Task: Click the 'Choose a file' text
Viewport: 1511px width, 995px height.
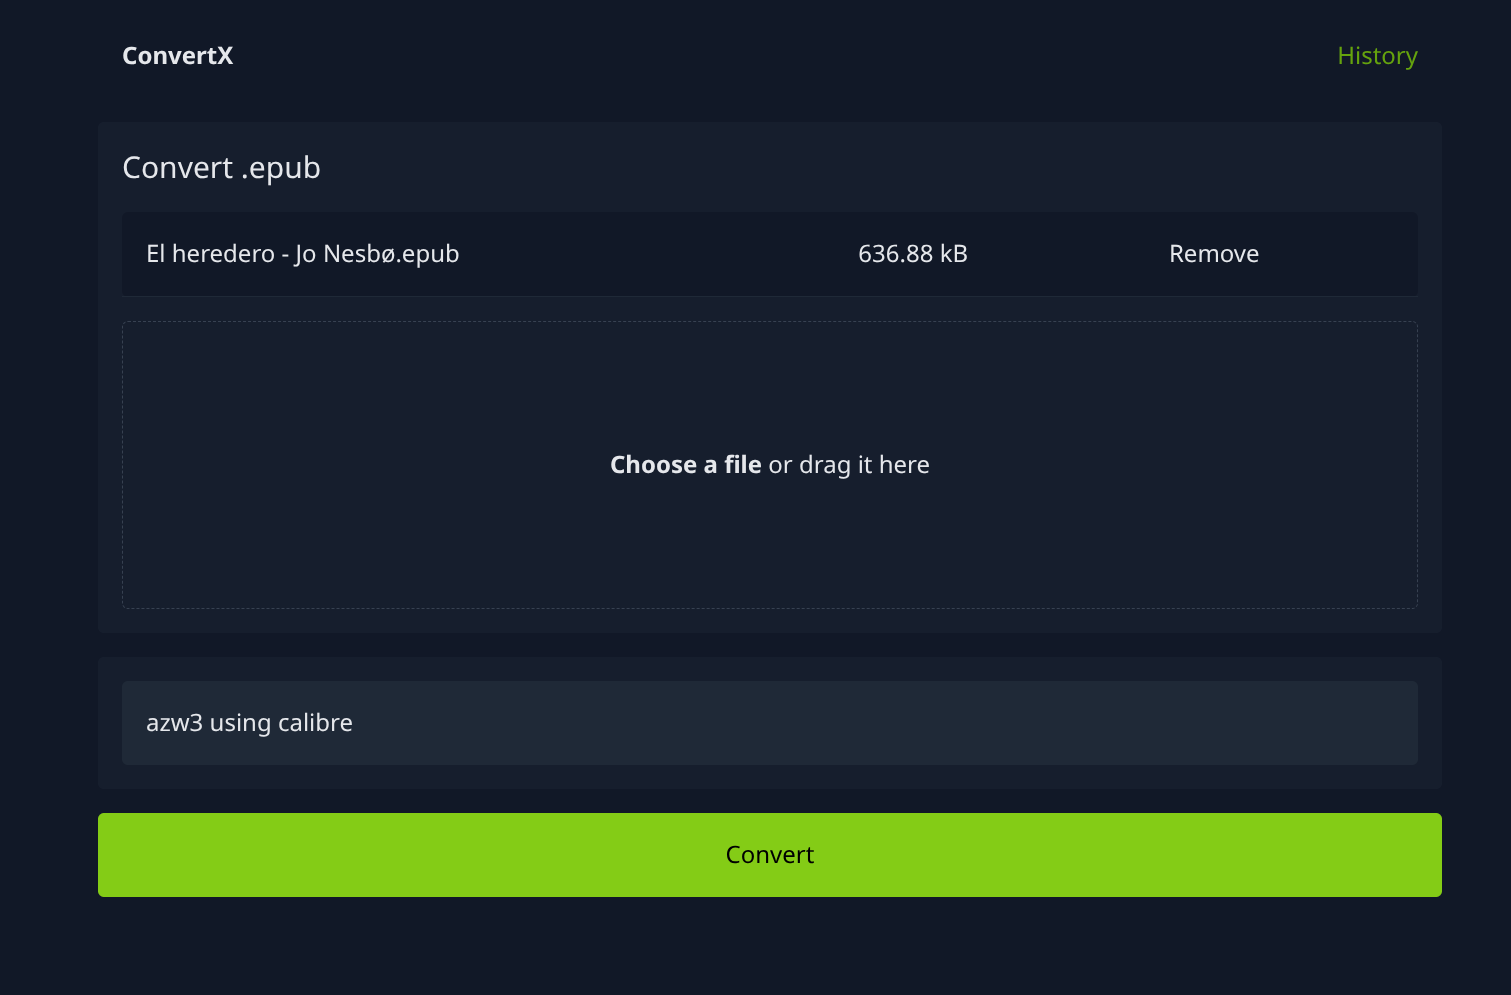Action: 685,465
